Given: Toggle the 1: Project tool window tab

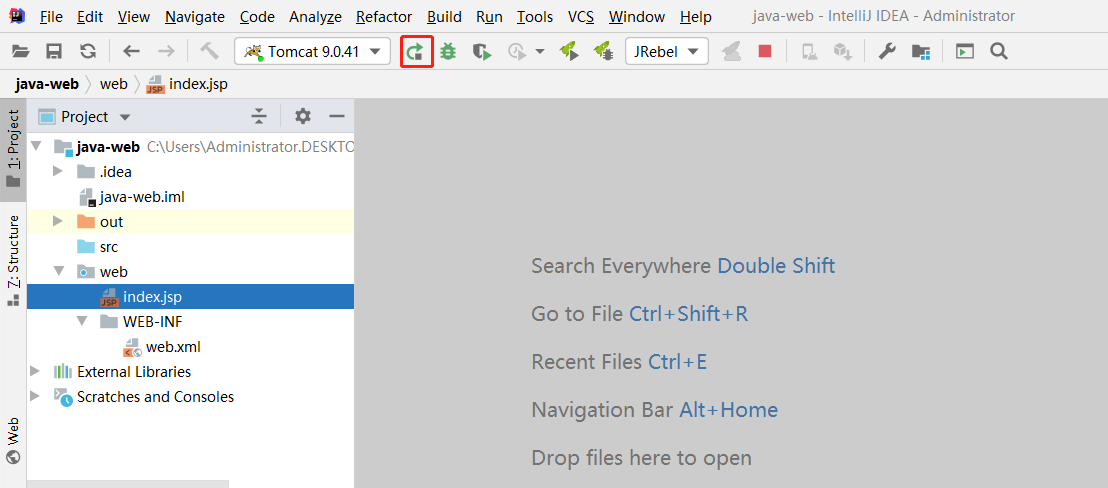Looking at the screenshot, I should pyautogui.click(x=13, y=148).
